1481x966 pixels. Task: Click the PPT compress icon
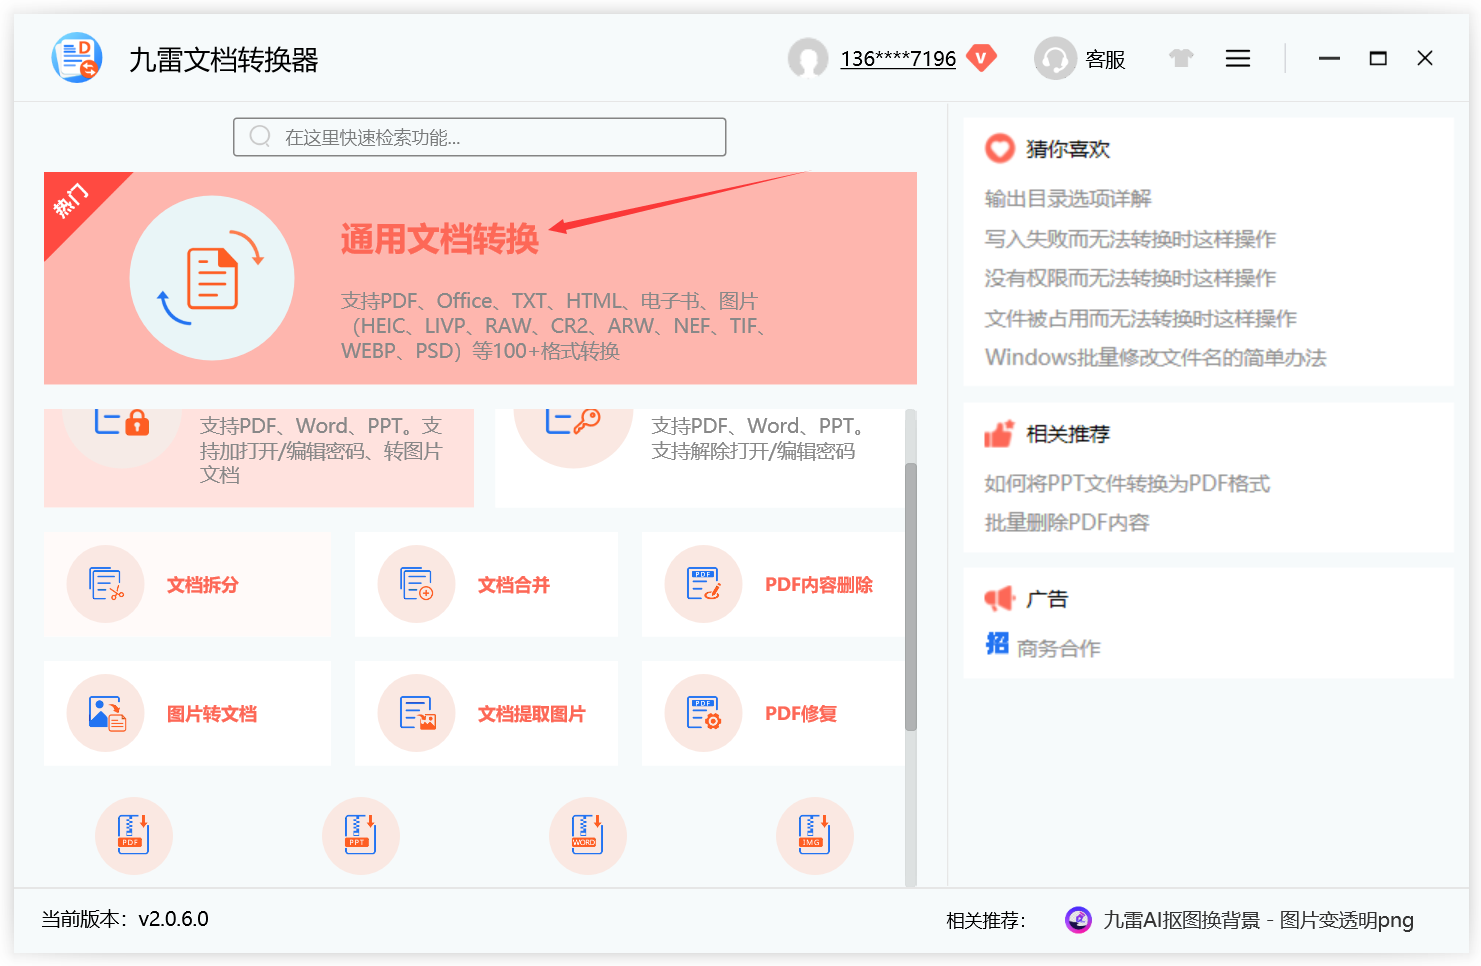coord(361,835)
